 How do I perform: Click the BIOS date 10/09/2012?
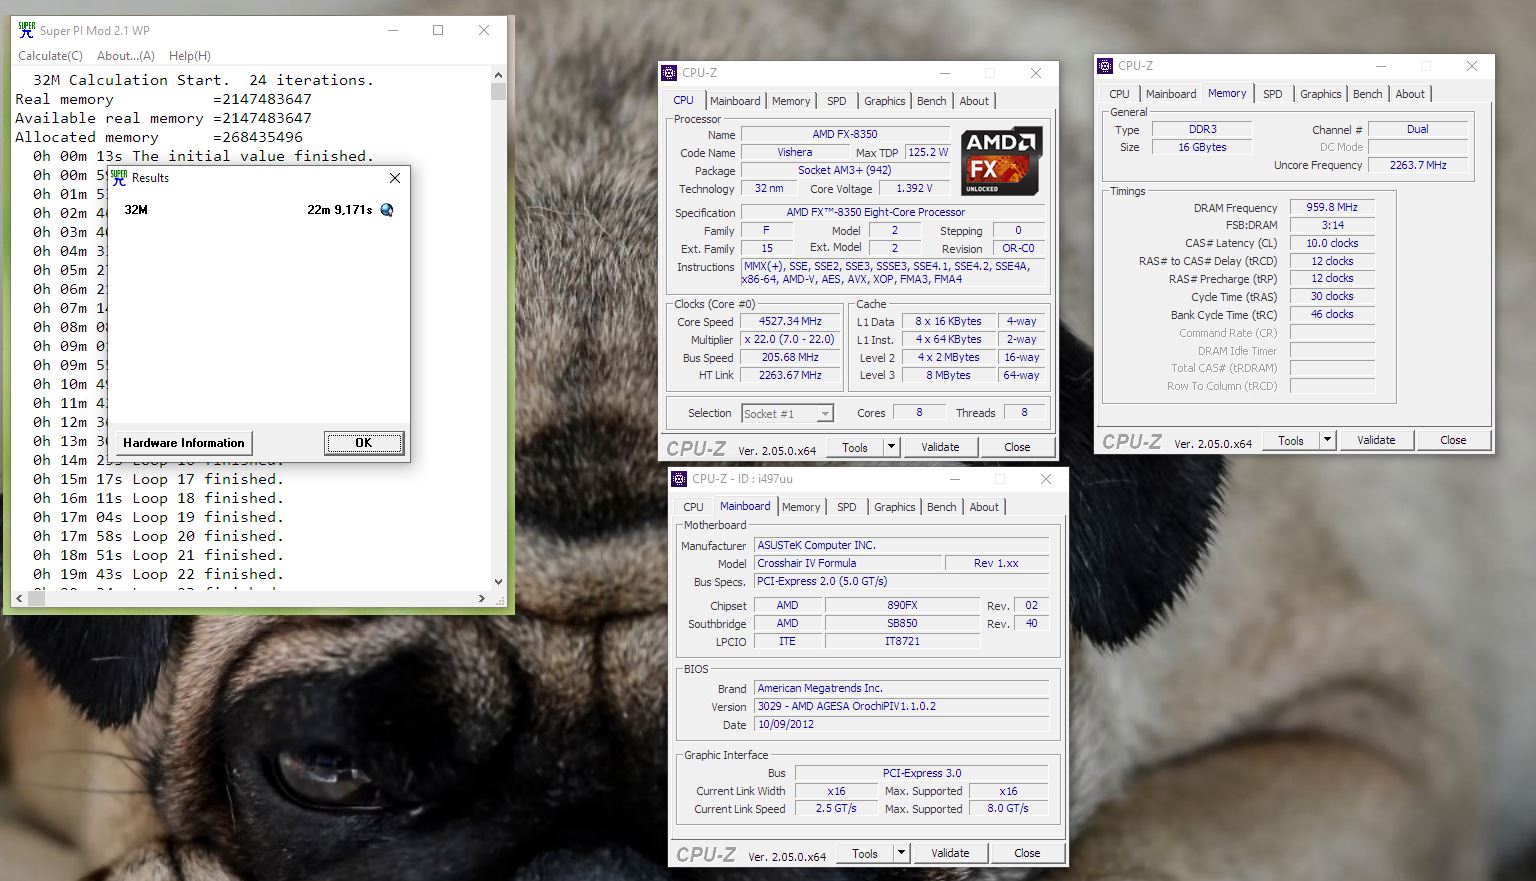[902, 725]
